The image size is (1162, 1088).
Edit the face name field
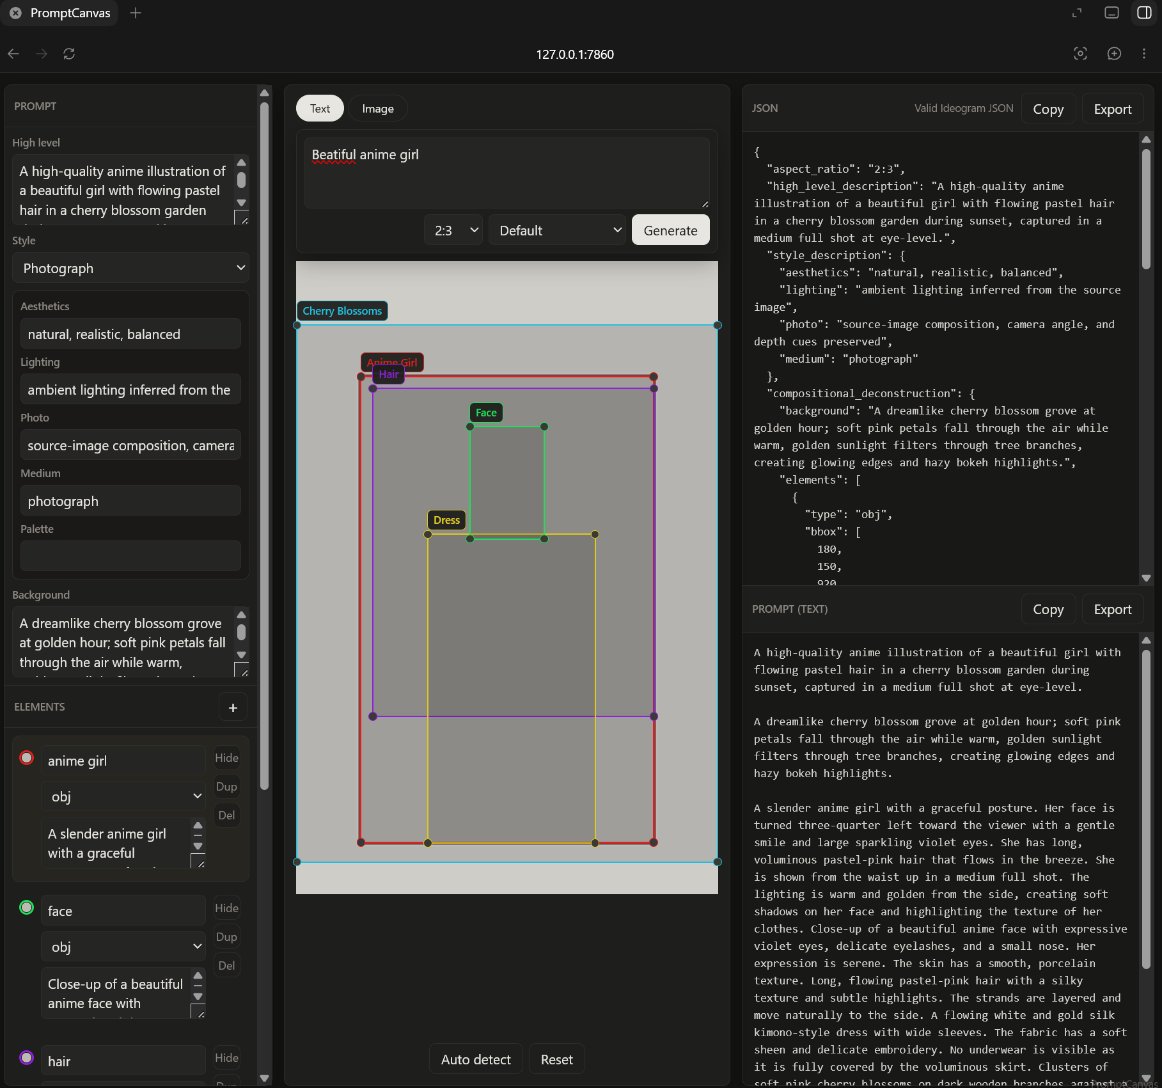[x=123, y=911]
